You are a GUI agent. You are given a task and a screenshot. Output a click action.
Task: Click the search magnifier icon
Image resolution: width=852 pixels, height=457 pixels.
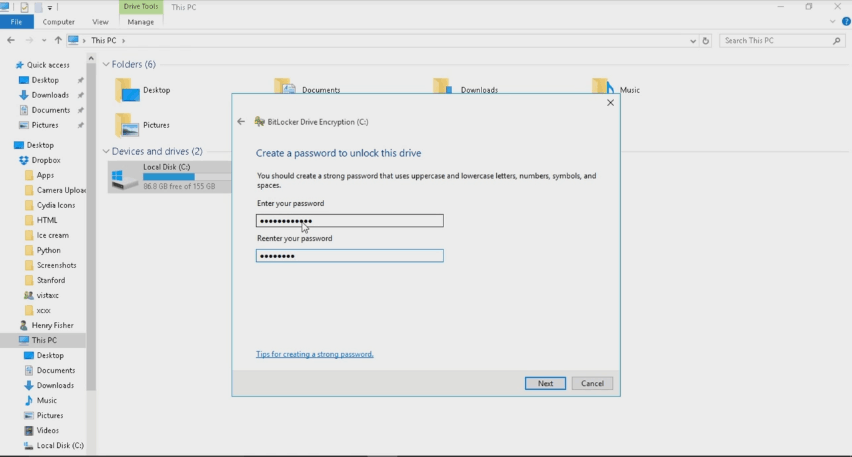837,41
